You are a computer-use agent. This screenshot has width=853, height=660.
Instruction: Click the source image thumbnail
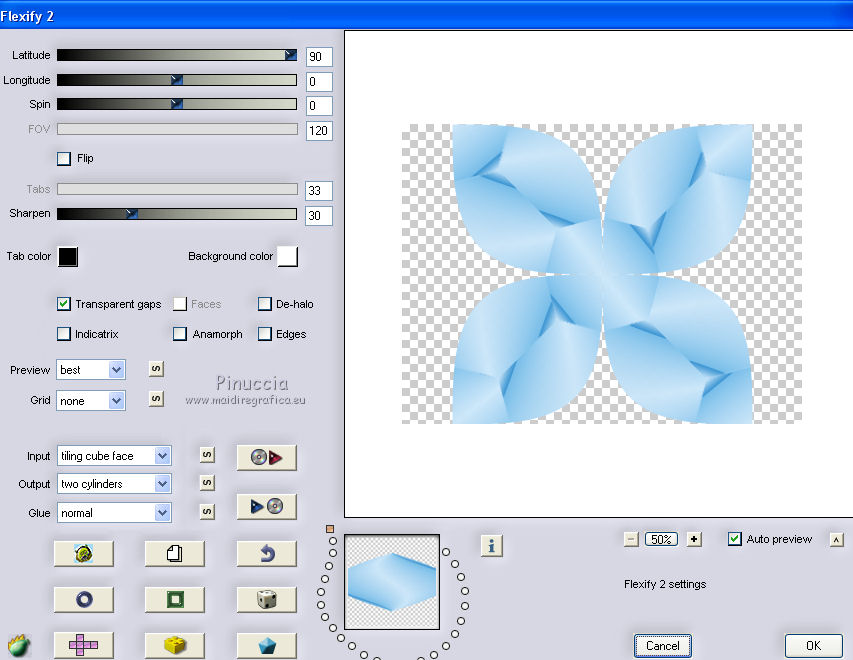[x=392, y=582]
